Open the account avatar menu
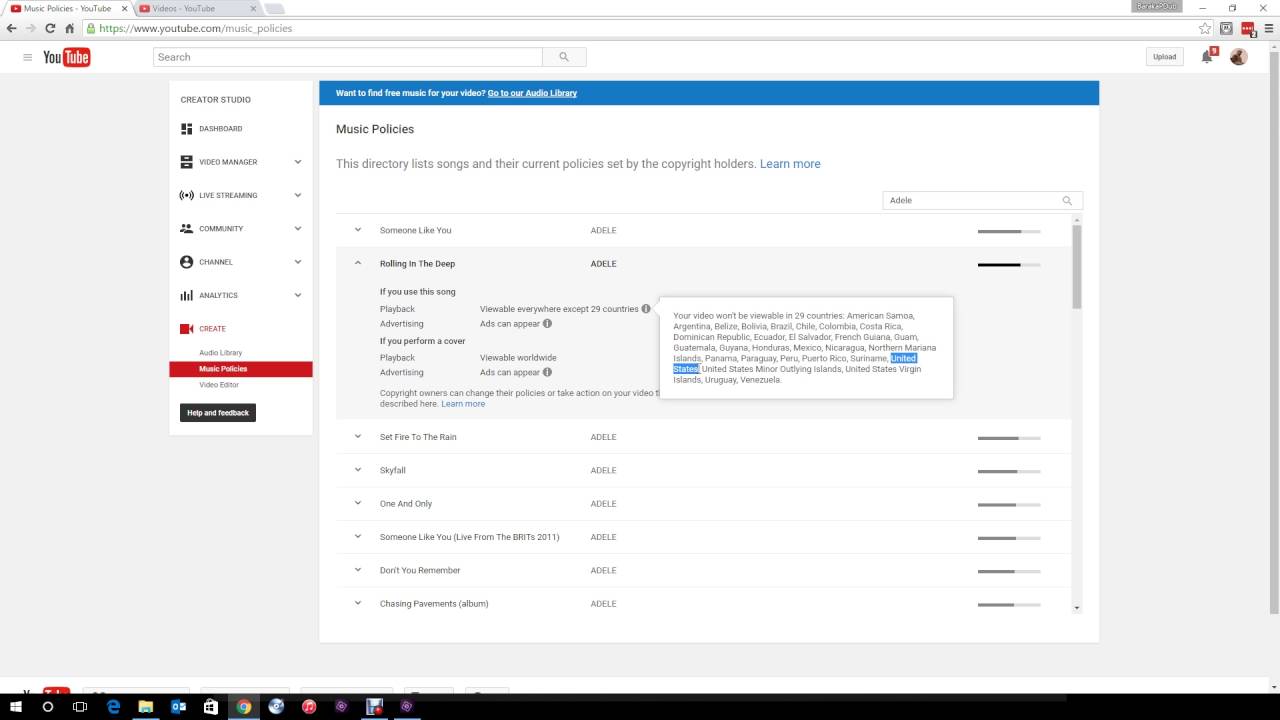 [x=1238, y=57]
